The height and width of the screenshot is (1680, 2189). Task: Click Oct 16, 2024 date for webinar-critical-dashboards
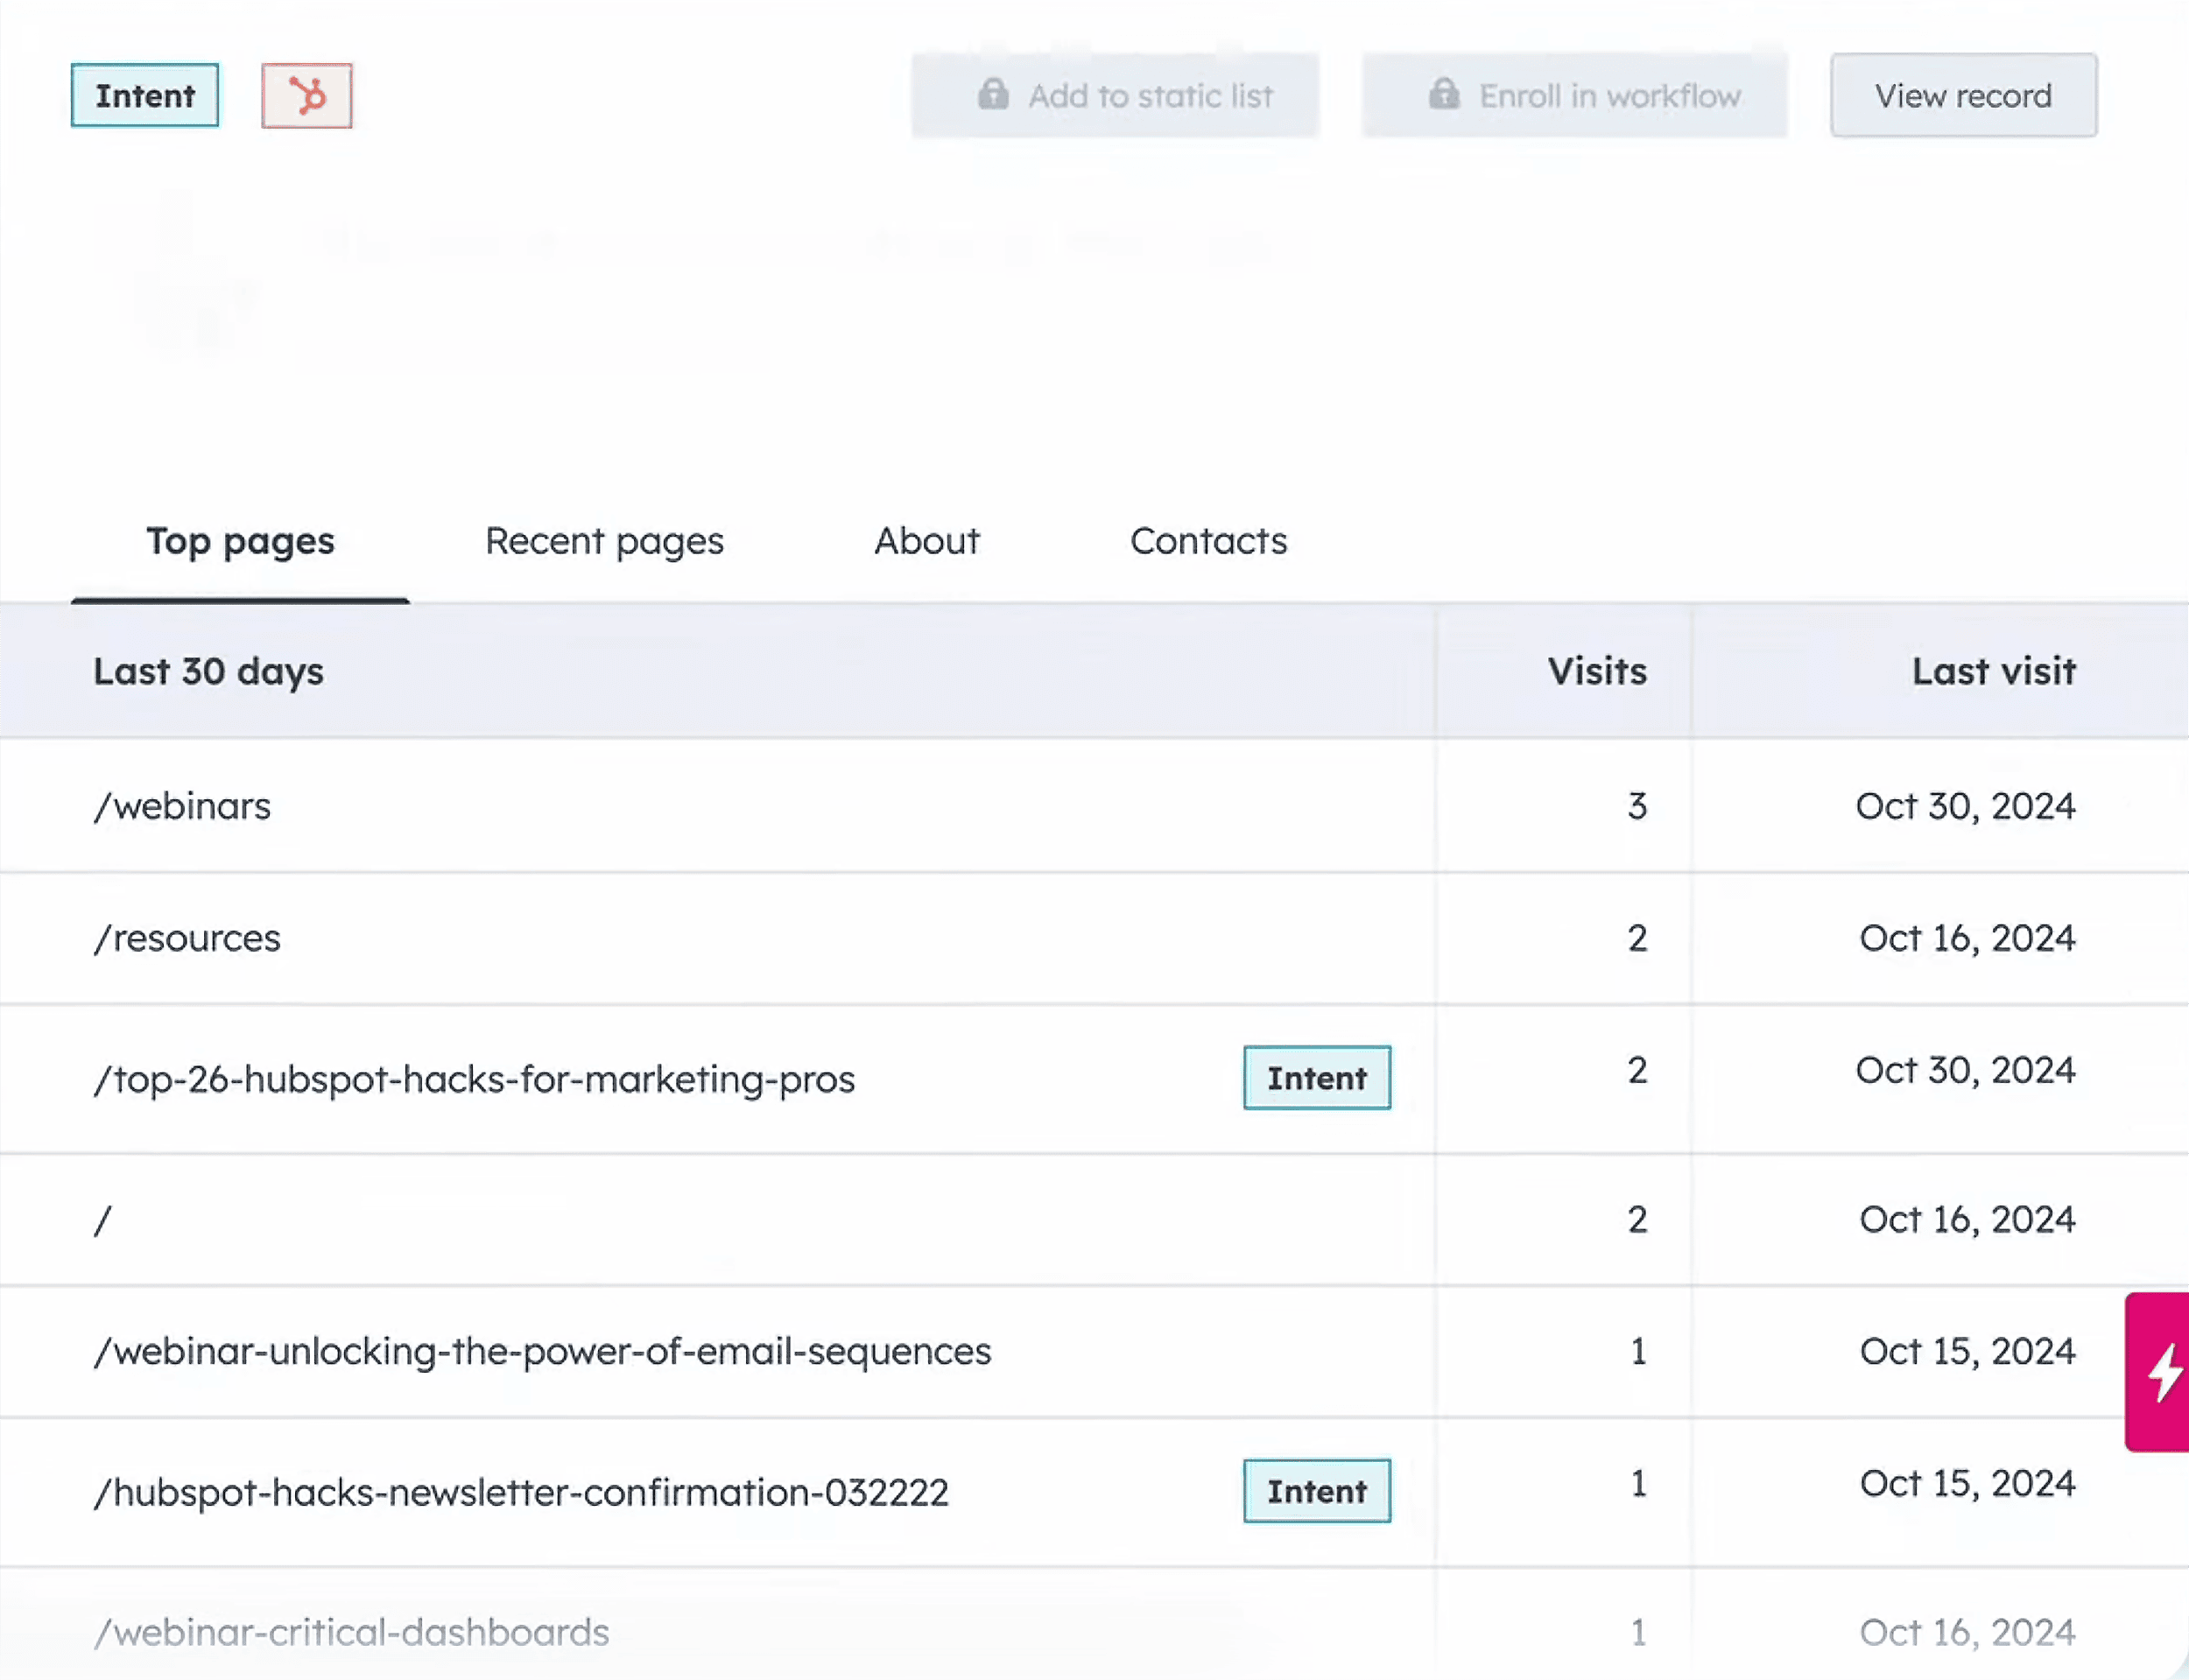pyautogui.click(x=1967, y=1632)
